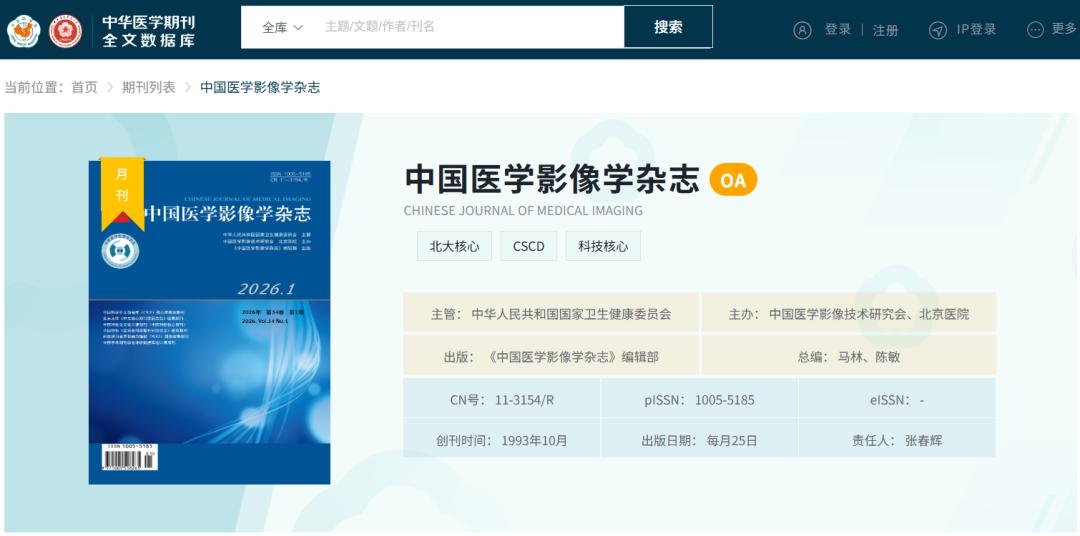Click the 创刊时间 1993年10月 cell
Screen dimensions: 1080x536
501,440
